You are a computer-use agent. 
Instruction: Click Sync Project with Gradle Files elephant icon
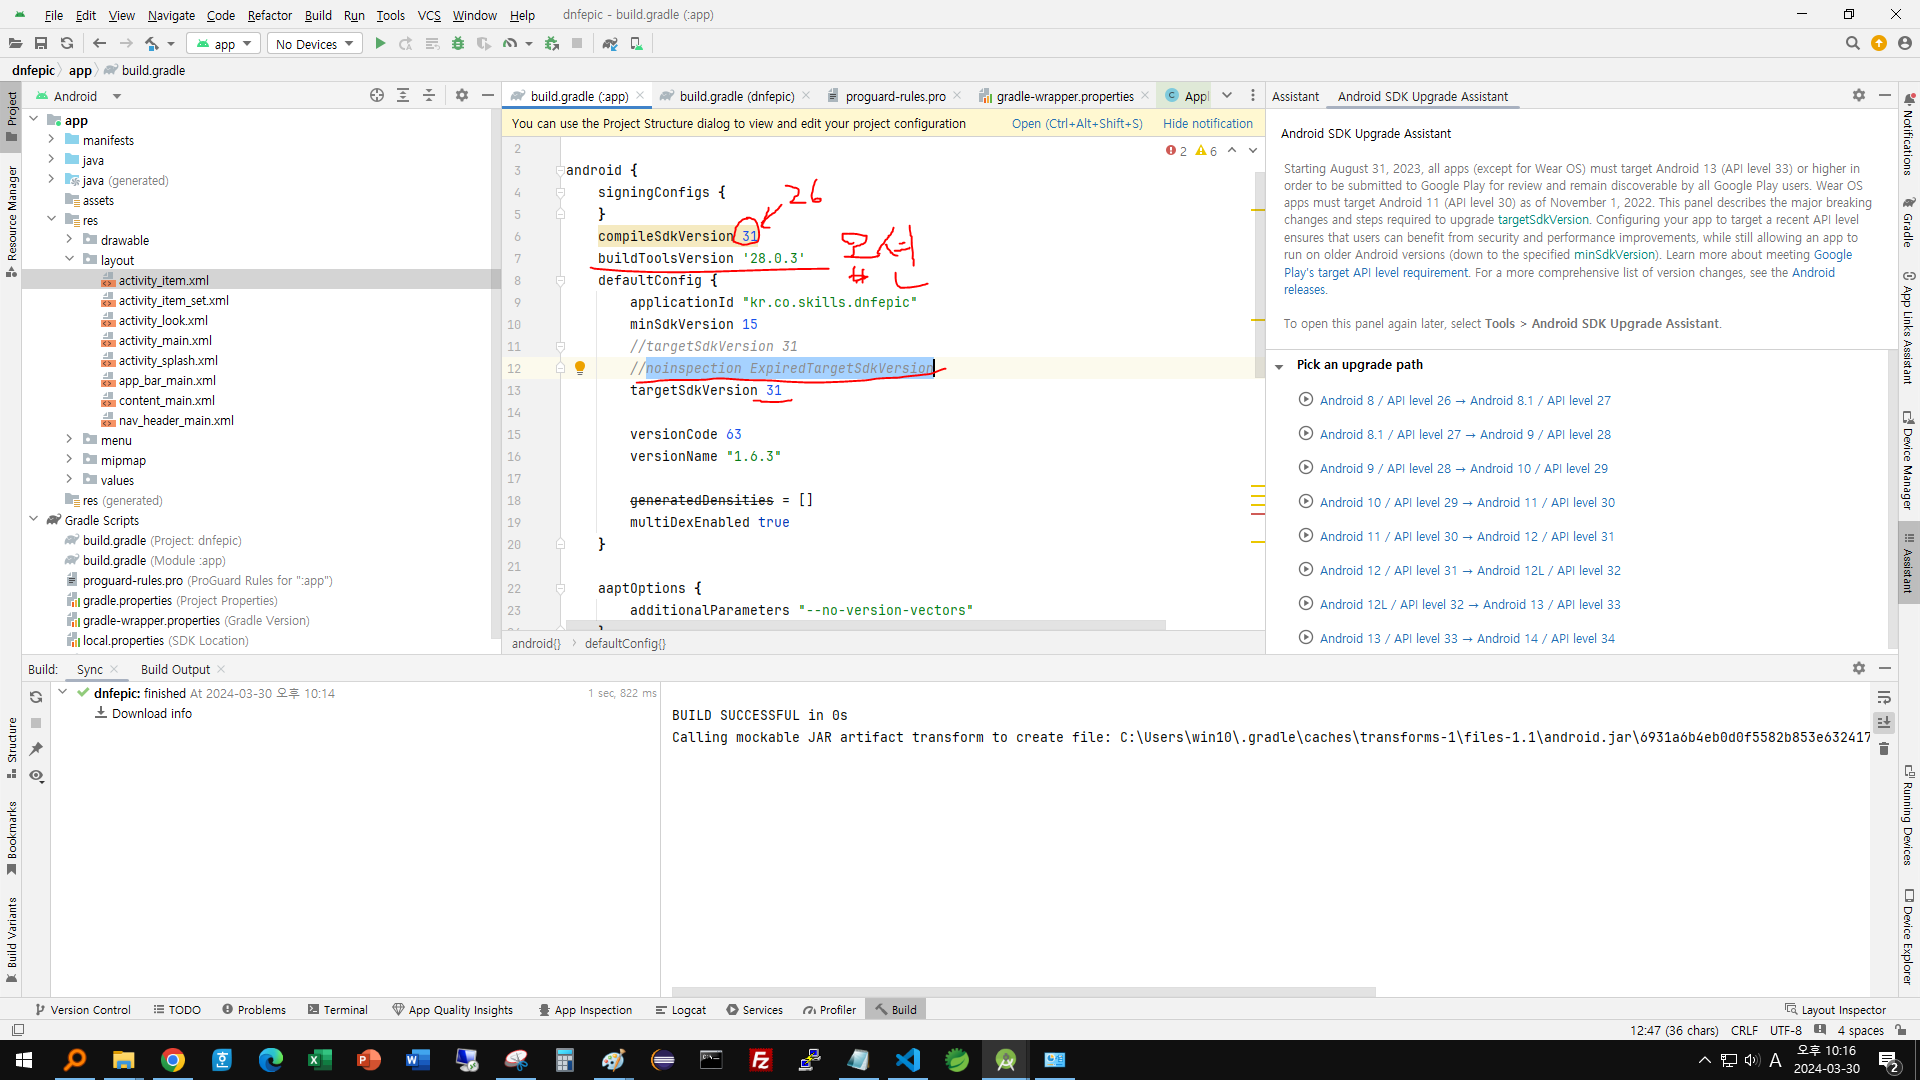coord(610,43)
